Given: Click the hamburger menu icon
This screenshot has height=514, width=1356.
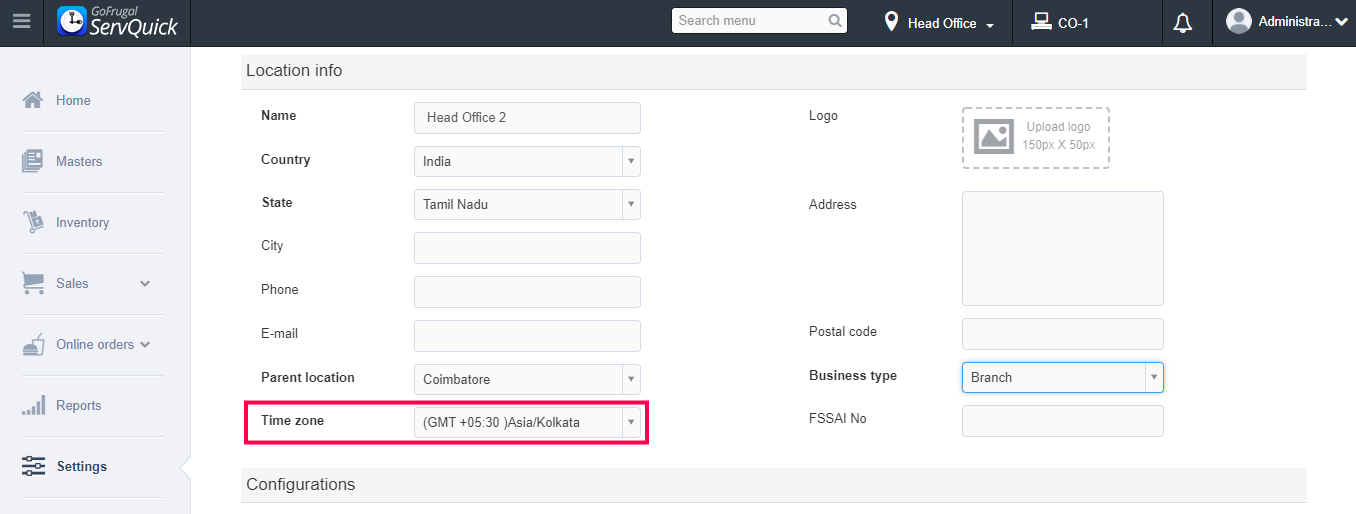Looking at the screenshot, I should coord(21,22).
